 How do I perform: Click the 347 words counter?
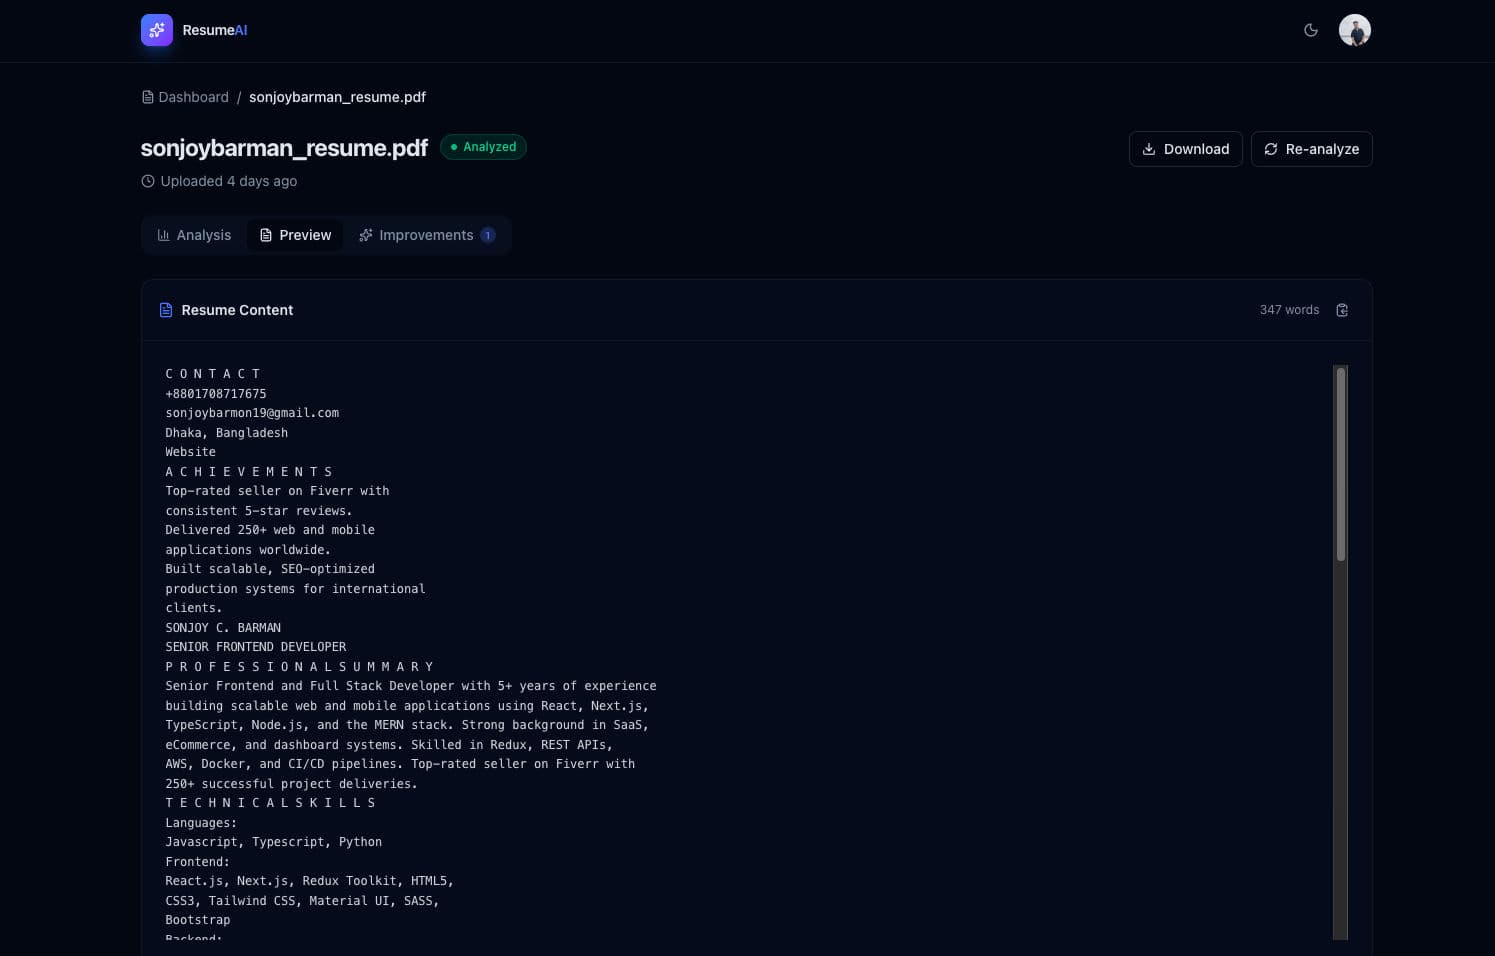pyautogui.click(x=1289, y=310)
